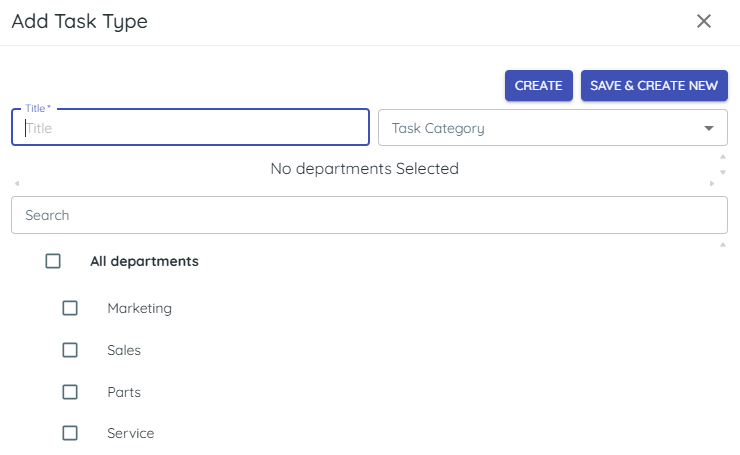
Task: Click the CREATE button
Action: 538,86
